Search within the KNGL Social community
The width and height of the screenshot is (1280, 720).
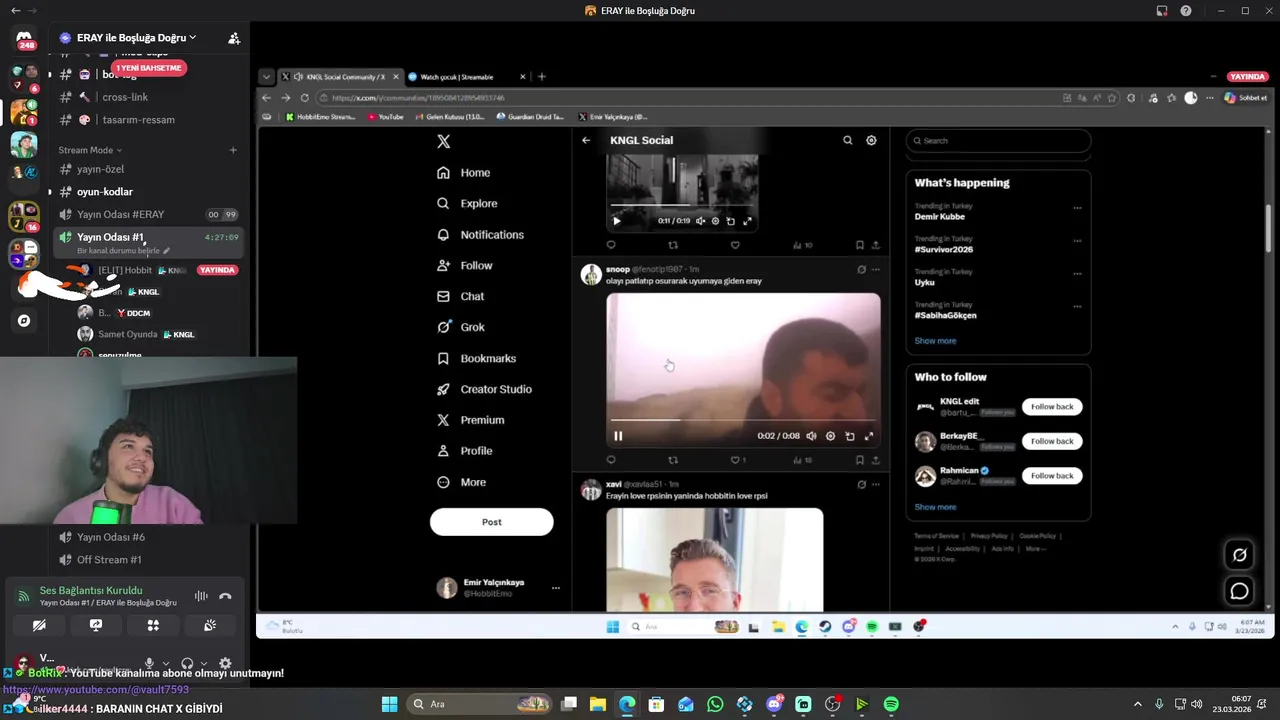pos(847,140)
